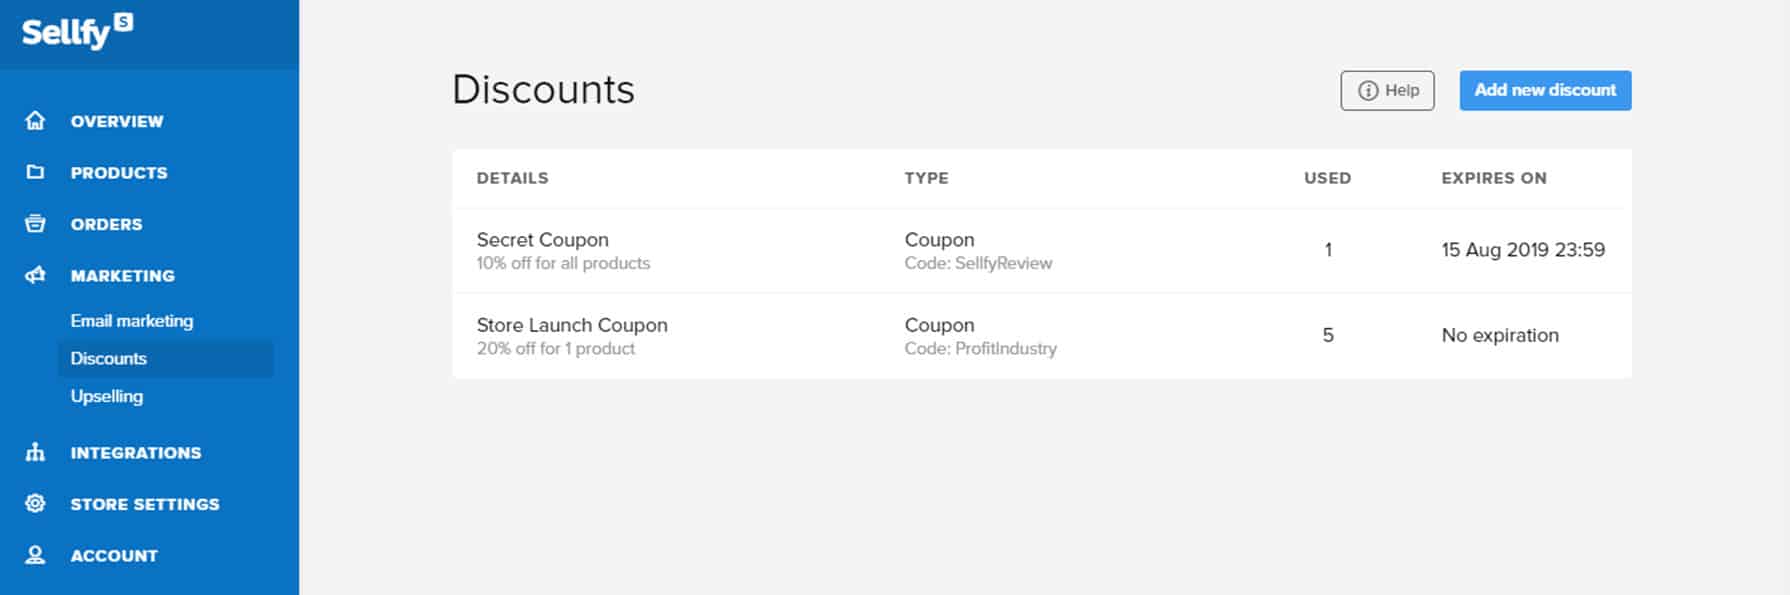Go to the Upselling page
The height and width of the screenshot is (595, 1790).
pos(107,396)
